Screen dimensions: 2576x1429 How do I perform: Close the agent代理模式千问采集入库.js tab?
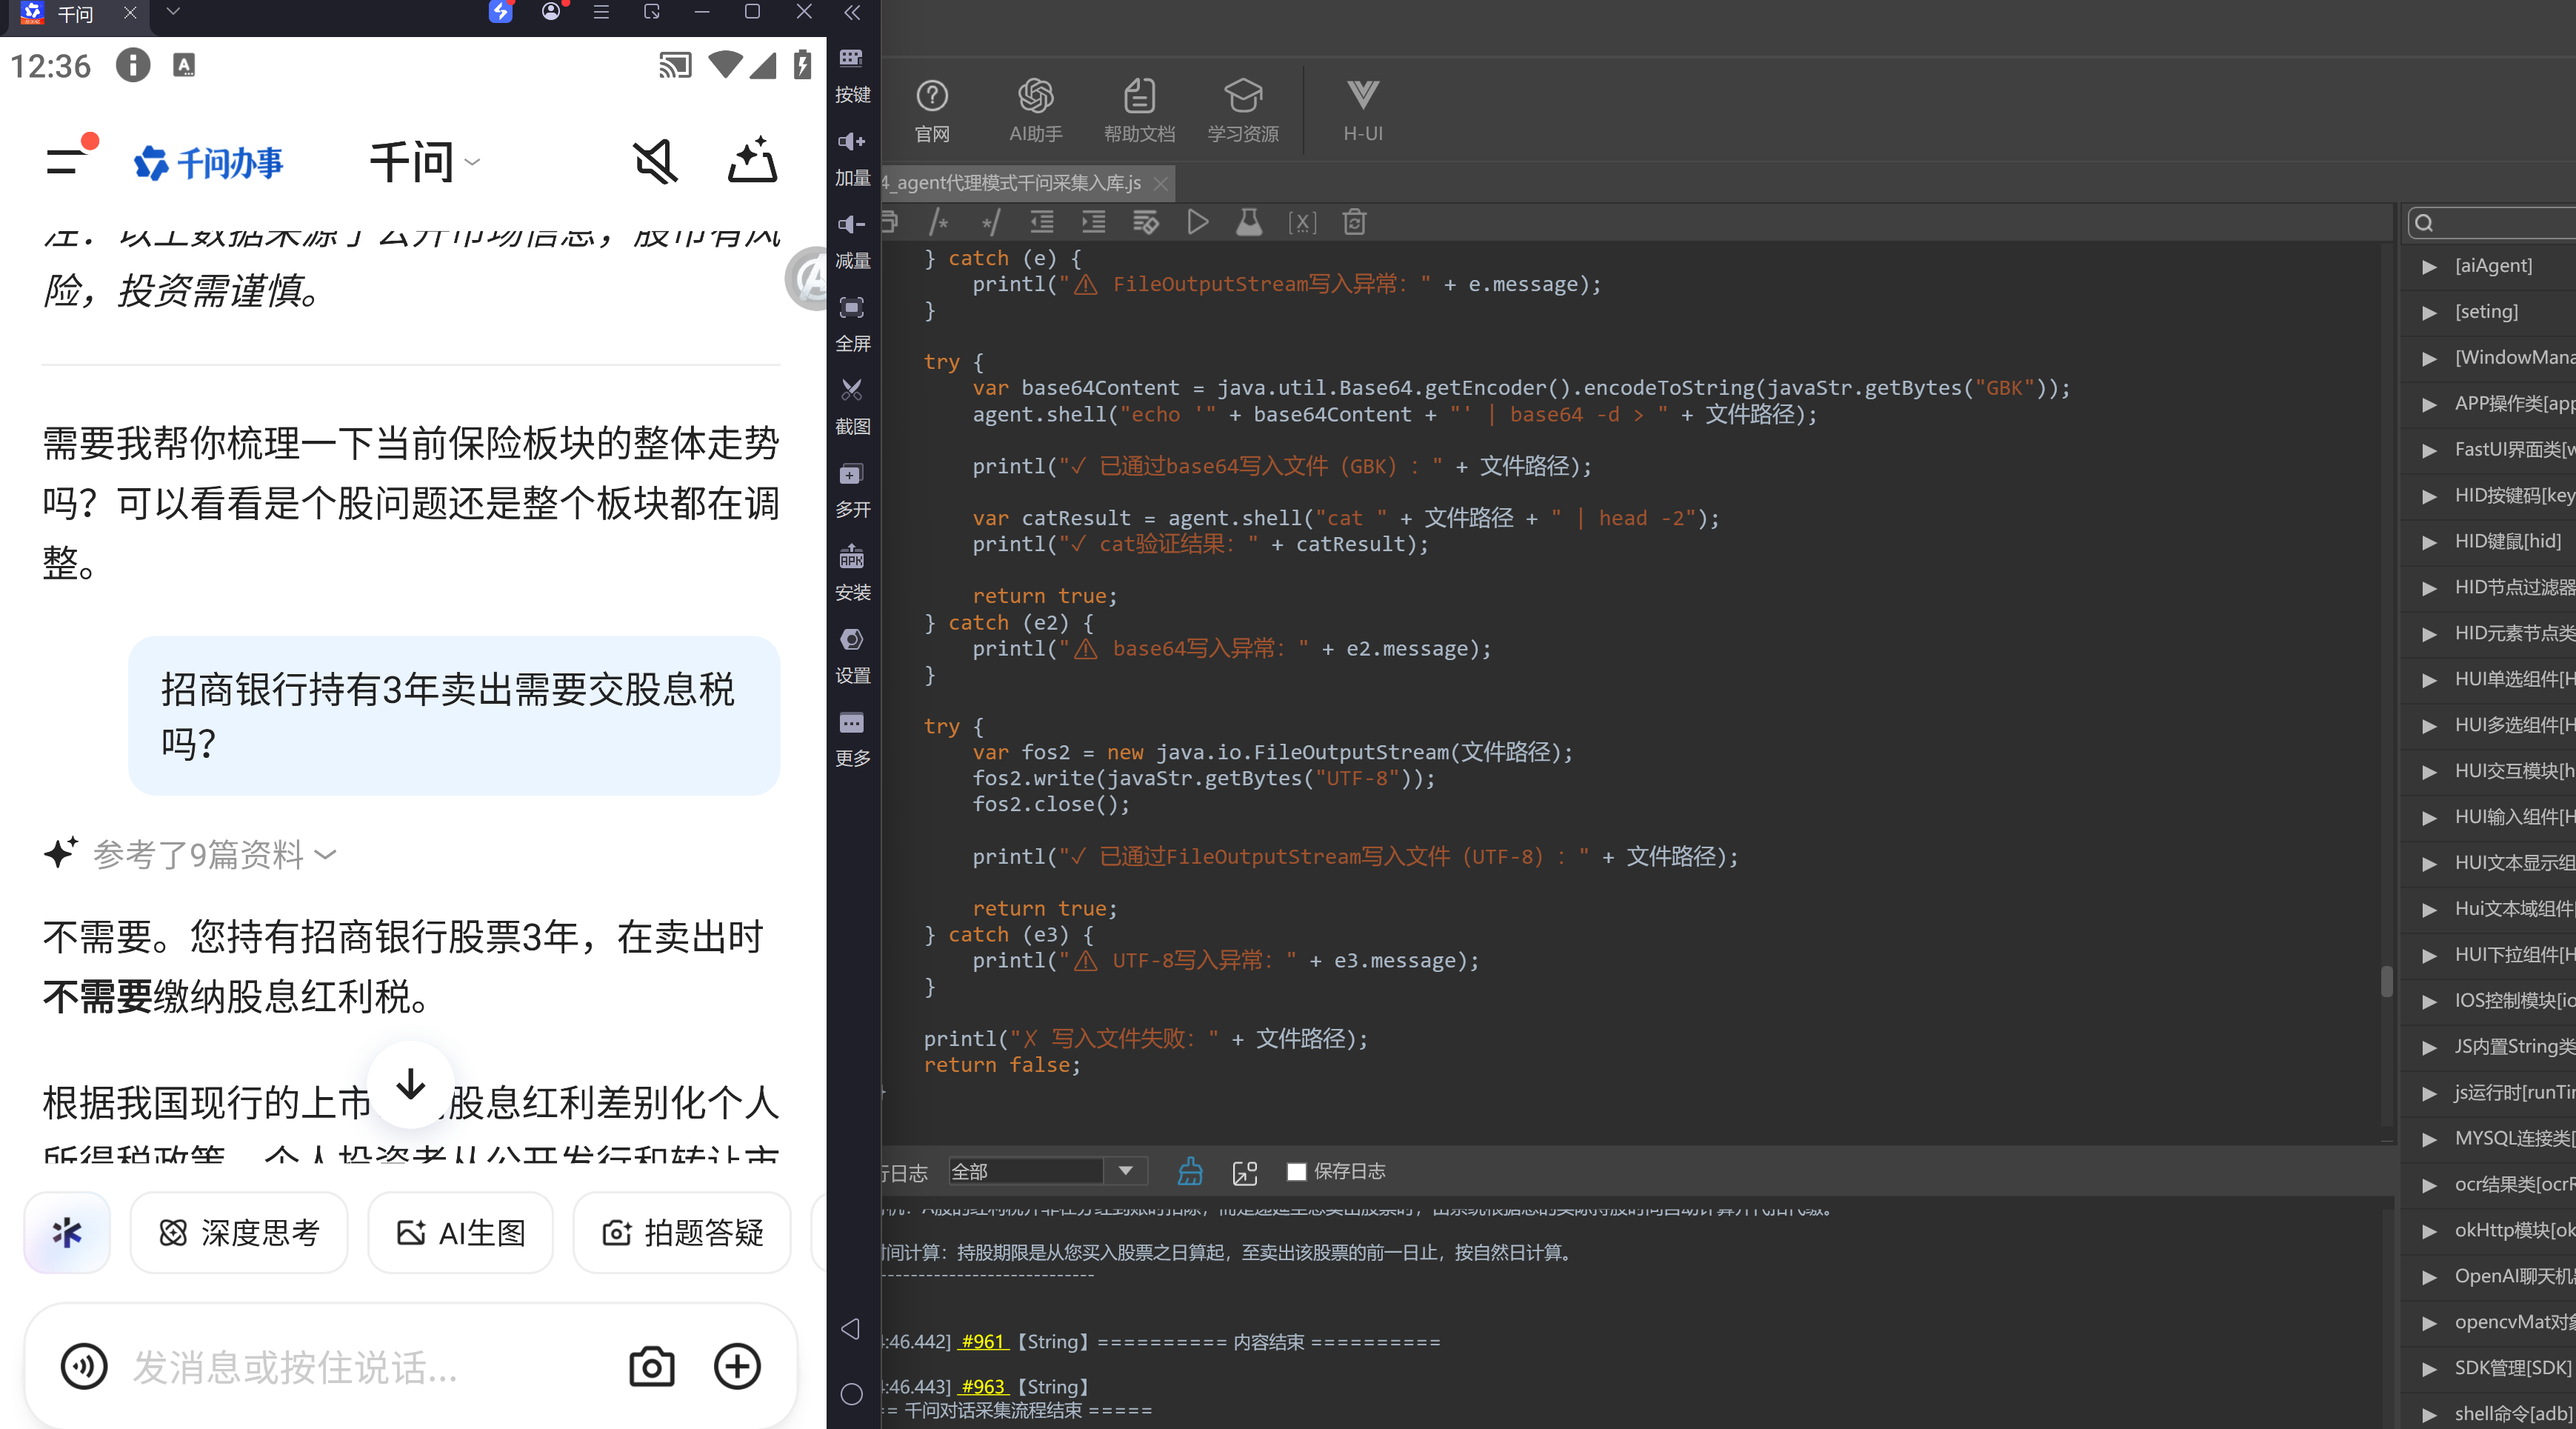[x=1161, y=183]
